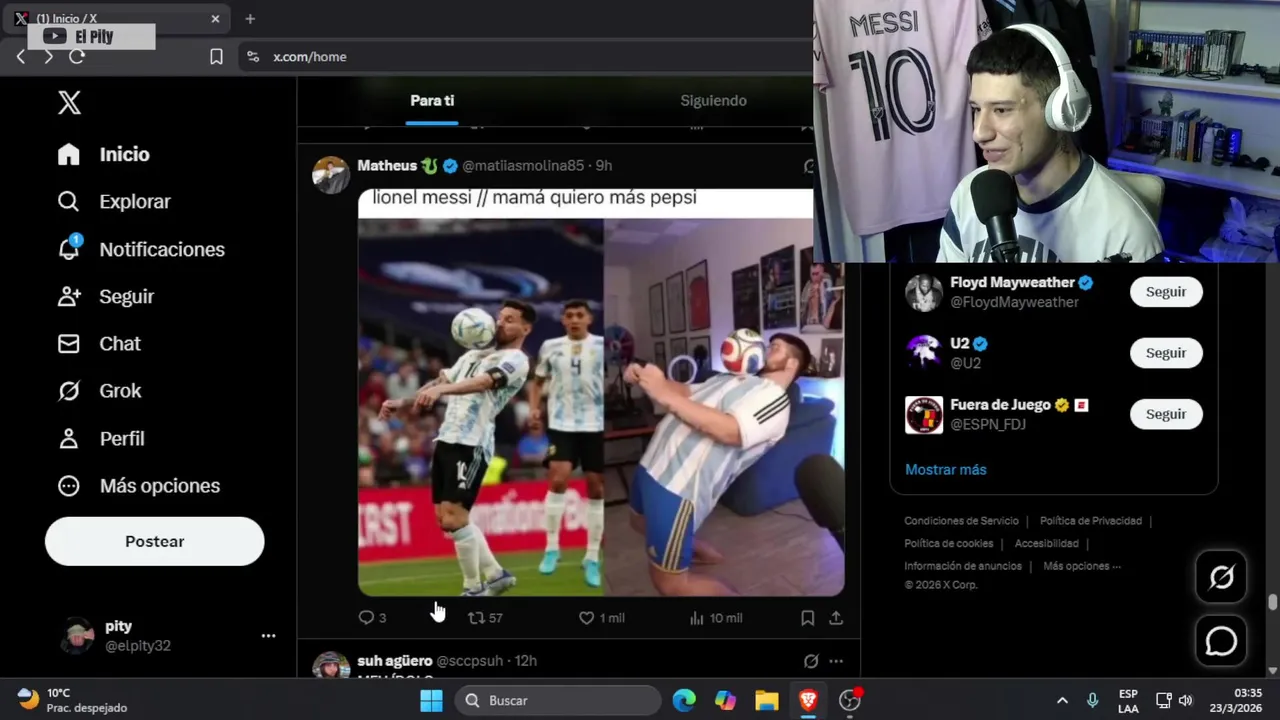Reload page in browser toolbar
1280x720 pixels.
77,57
